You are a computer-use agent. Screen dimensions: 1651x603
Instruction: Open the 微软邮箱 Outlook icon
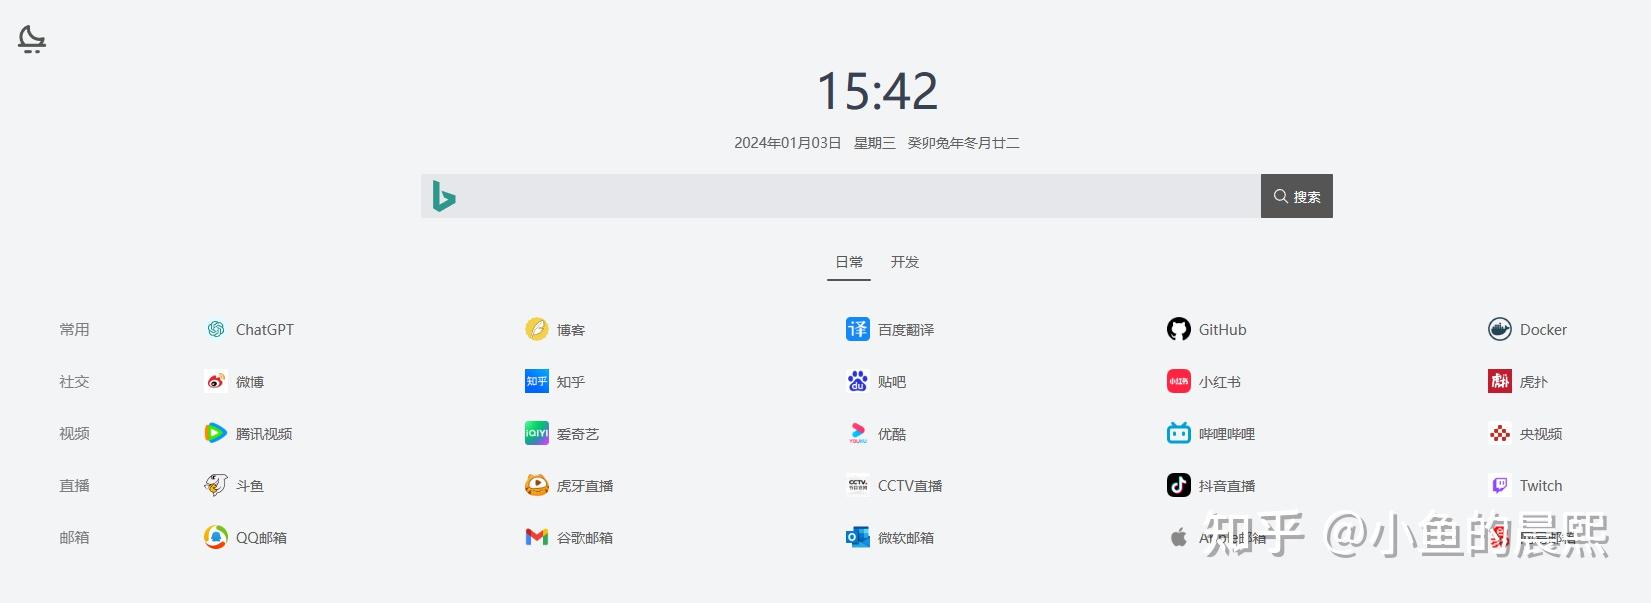pyautogui.click(x=858, y=537)
